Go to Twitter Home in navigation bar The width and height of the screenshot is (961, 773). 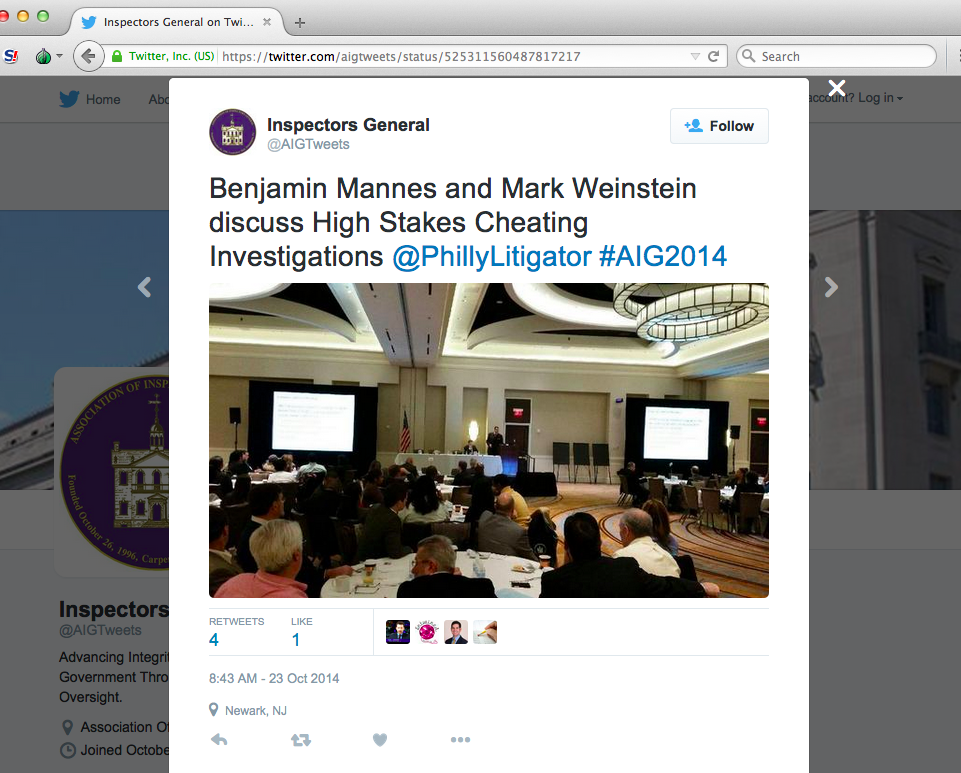[x=90, y=99]
